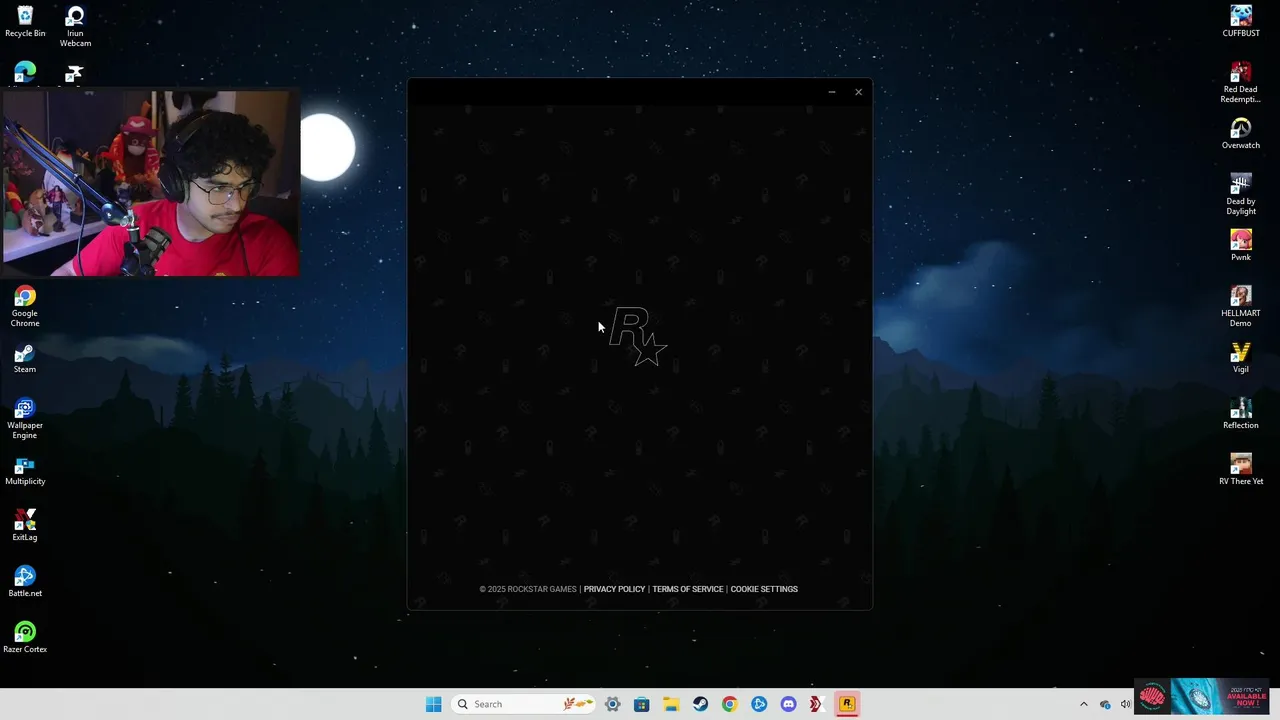Open Chrome from the taskbar
Image resolution: width=1280 pixels, height=720 pixels.
pyautogui.click(x=729, y=704)
